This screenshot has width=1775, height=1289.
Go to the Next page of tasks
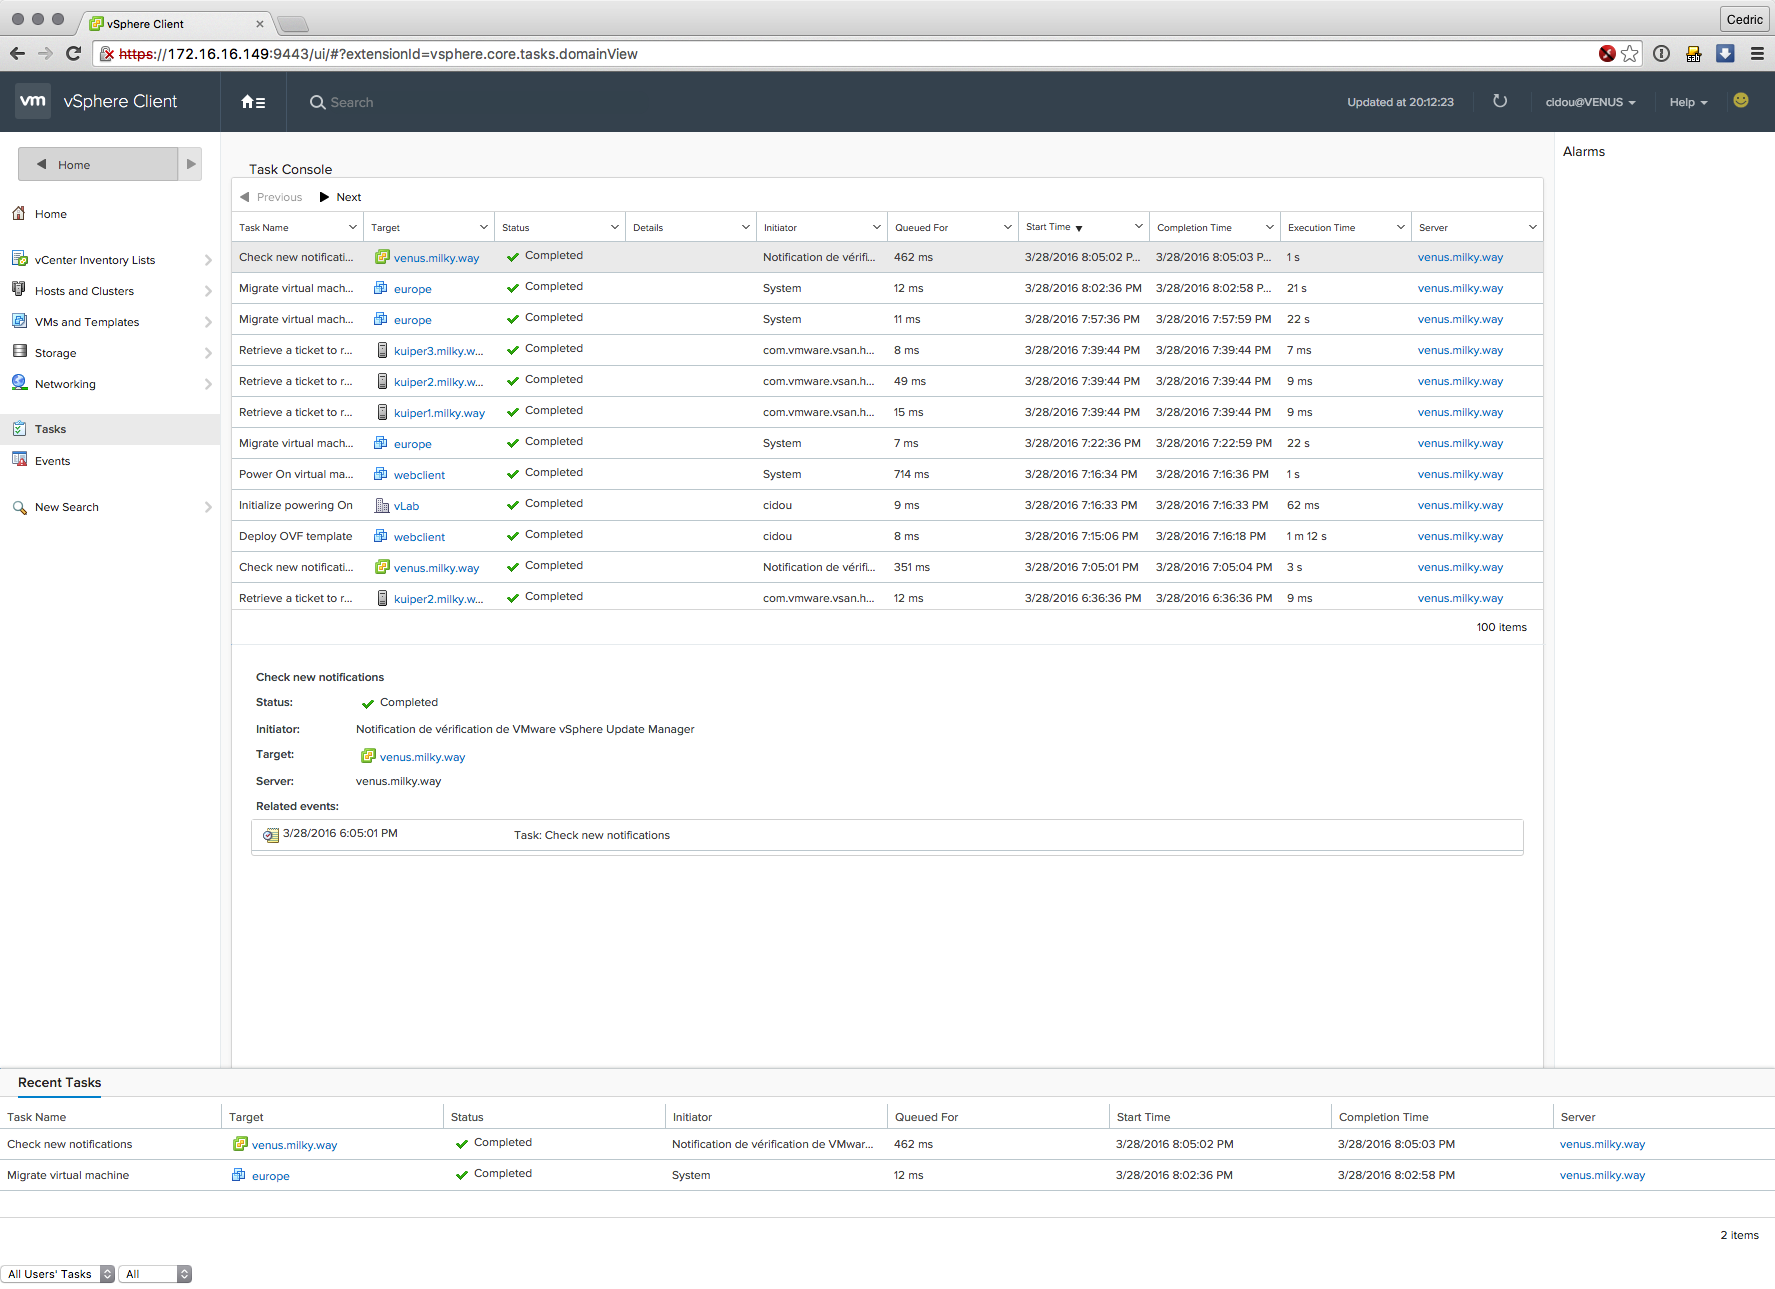340,197
